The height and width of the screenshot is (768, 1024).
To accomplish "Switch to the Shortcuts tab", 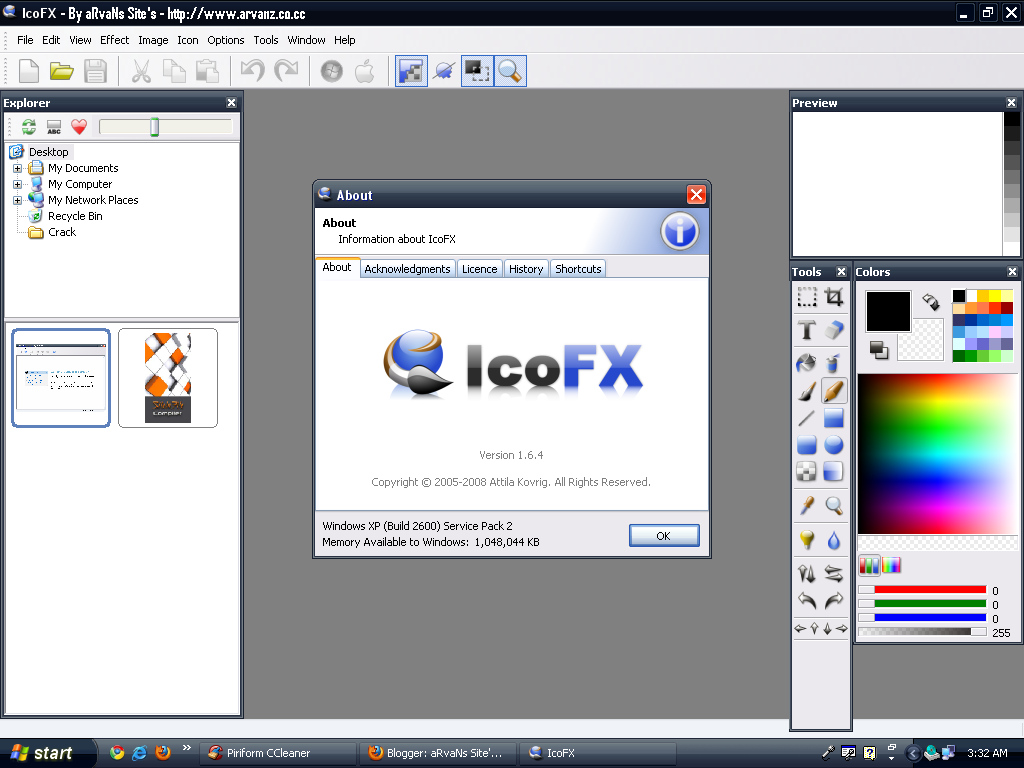I will pyautogui.click(x=578, y=269).
